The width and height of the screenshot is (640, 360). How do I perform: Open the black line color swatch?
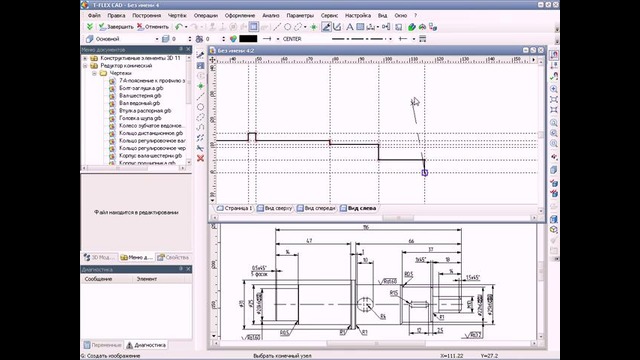pyautogui.click(x=248, y=39)
